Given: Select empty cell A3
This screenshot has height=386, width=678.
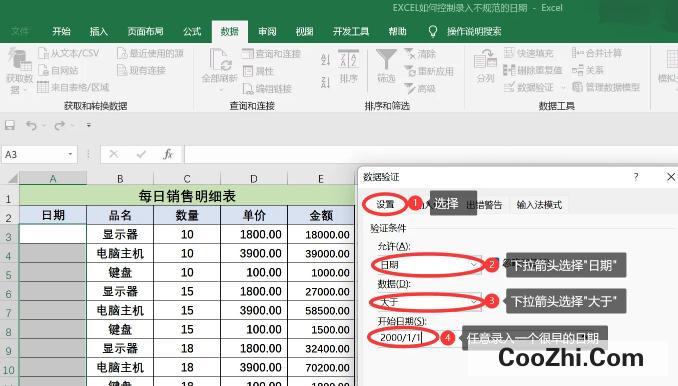Looking at the screenshot, I should (53, 234).
